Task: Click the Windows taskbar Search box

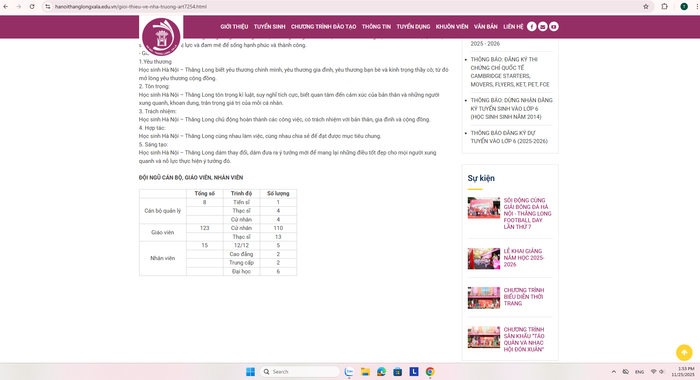Action: pos(300,372)
